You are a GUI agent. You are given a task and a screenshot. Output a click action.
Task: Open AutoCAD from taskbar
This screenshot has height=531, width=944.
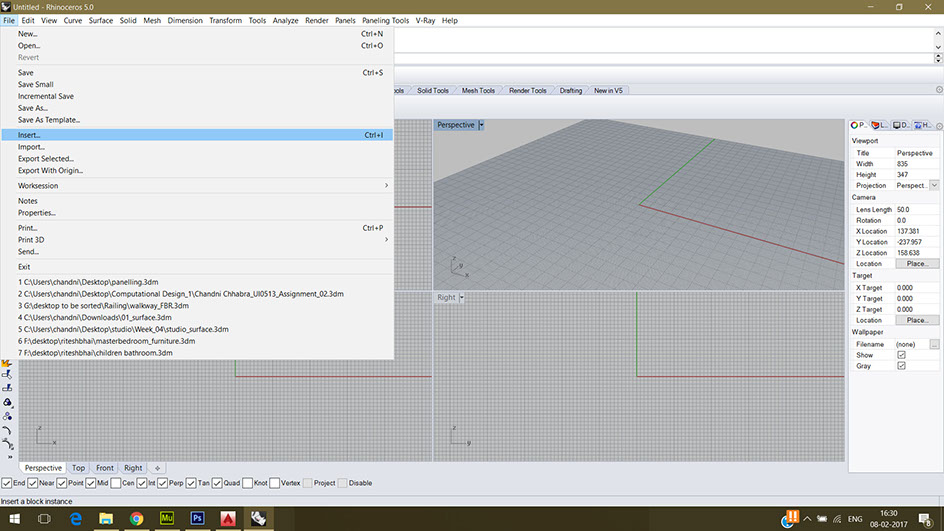coord(228,518)
